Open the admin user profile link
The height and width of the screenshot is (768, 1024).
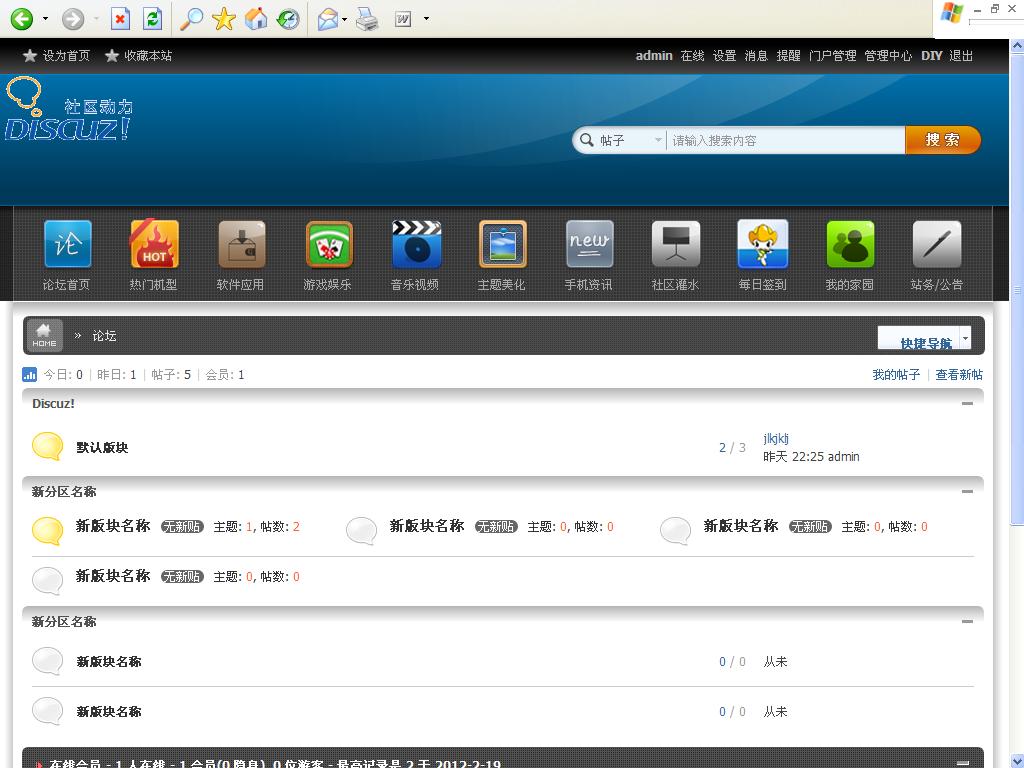coord(654,56)
